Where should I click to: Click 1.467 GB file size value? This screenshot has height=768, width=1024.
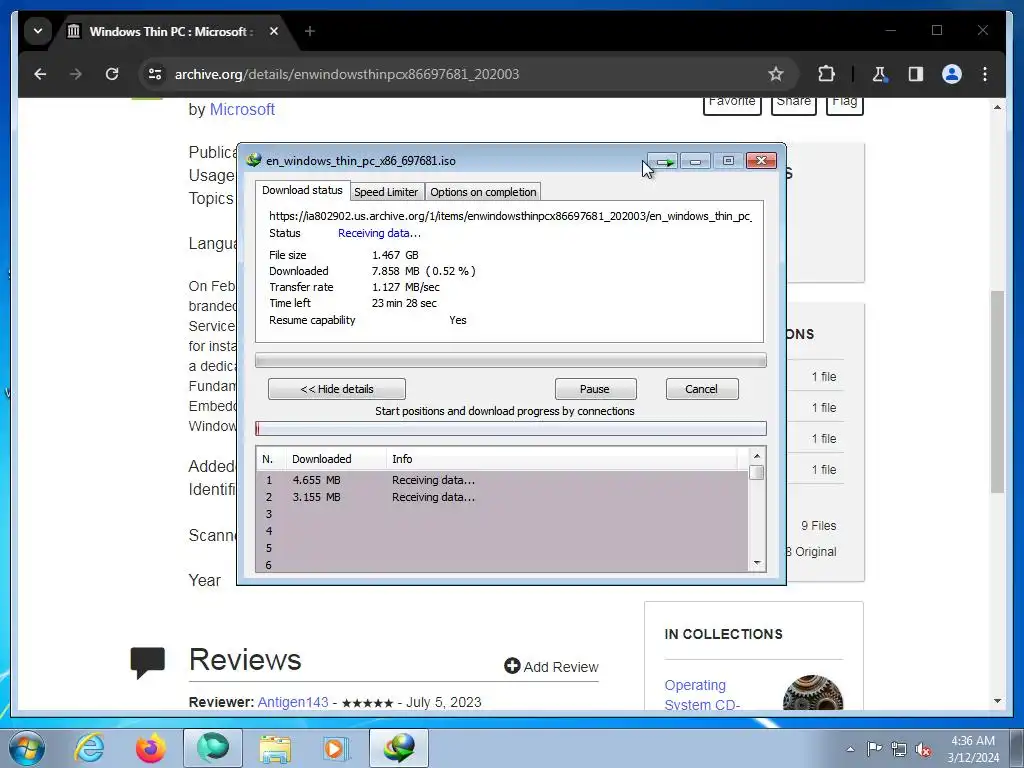(x=395, y=255)
